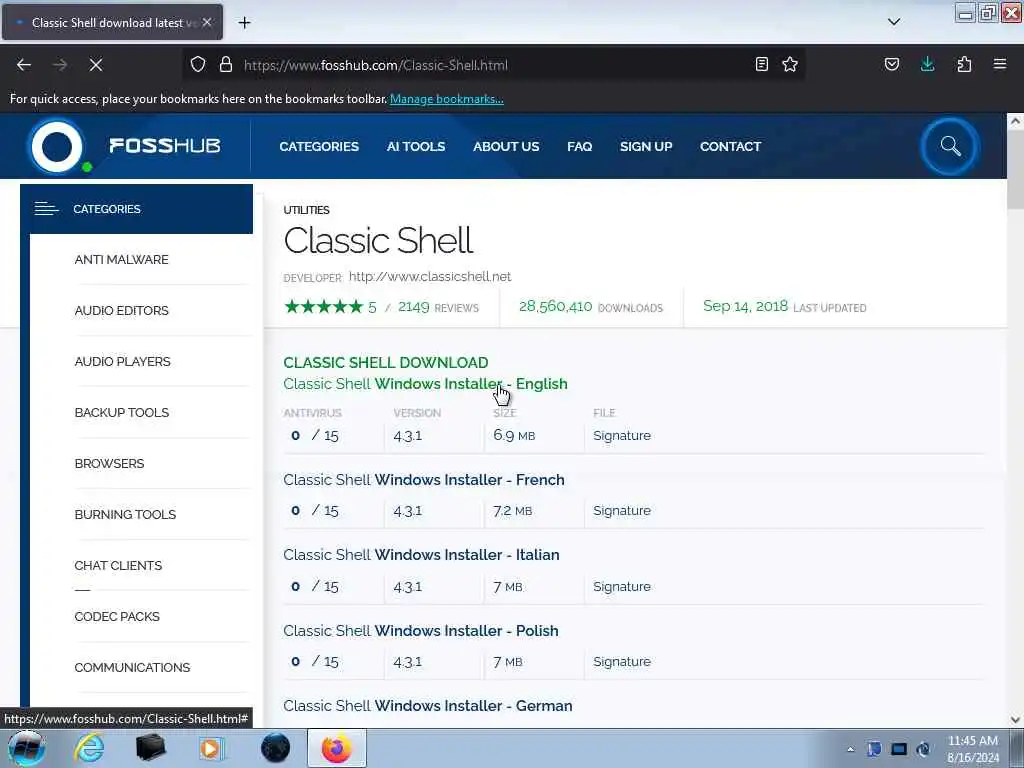Bookmark this page with the star
This screenshot has height=768, width=1024.
pyautogui.click(x=790, y=64)
